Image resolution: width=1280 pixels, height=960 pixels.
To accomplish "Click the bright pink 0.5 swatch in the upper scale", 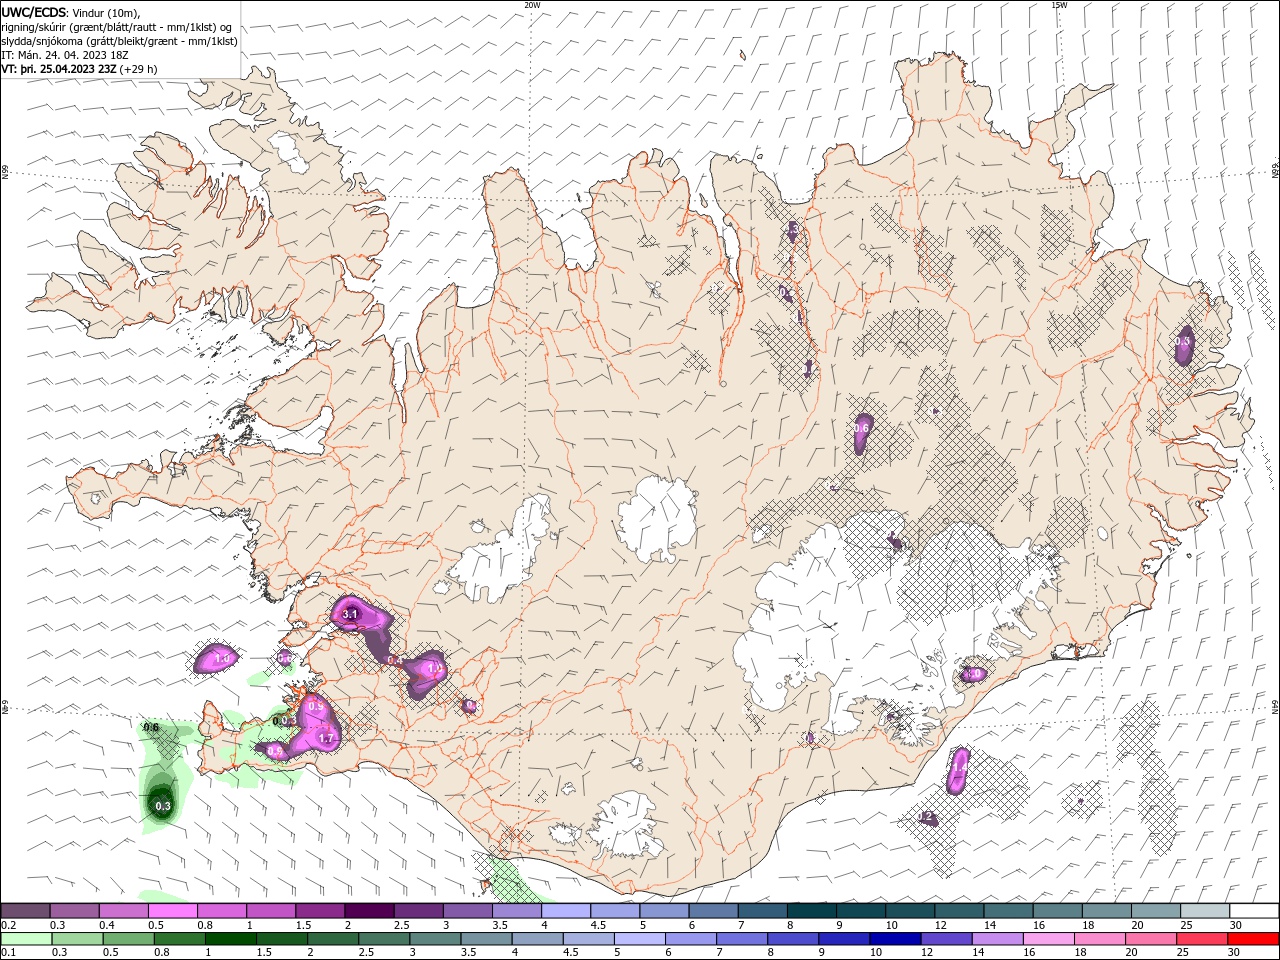I will (x=173, y=910).
